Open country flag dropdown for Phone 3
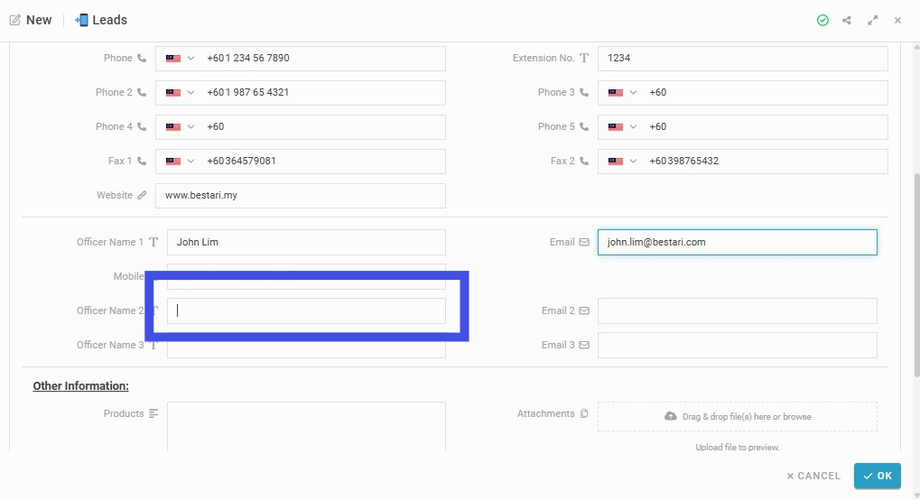Screen dimensions: 920x500 (622, 93)
